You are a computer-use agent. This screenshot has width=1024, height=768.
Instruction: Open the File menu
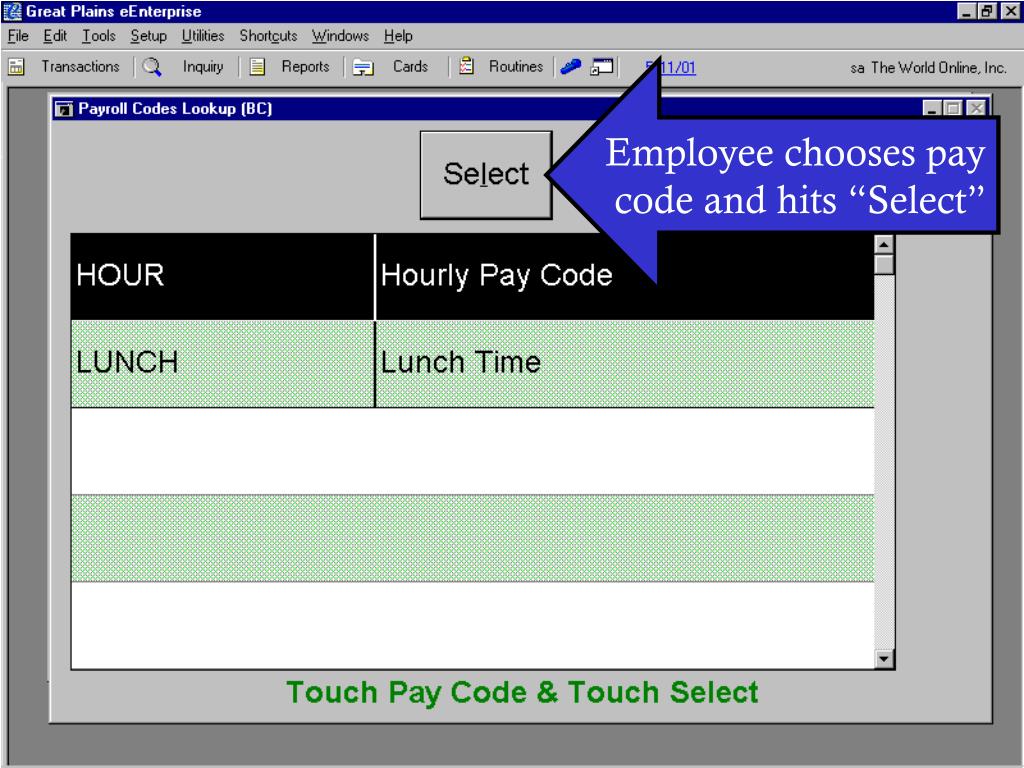click(x=18, y=36)
